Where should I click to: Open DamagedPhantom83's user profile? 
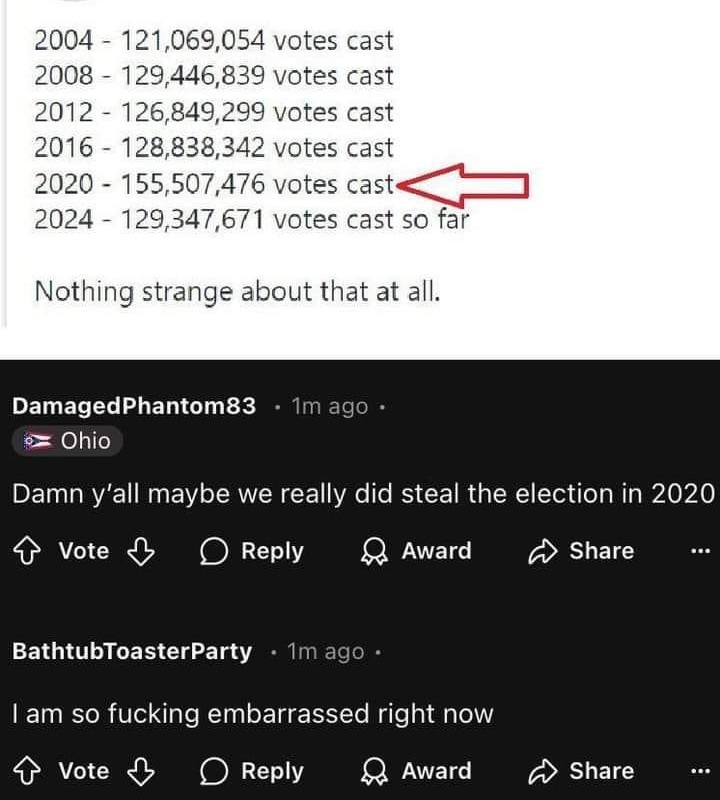click(133, 407)
